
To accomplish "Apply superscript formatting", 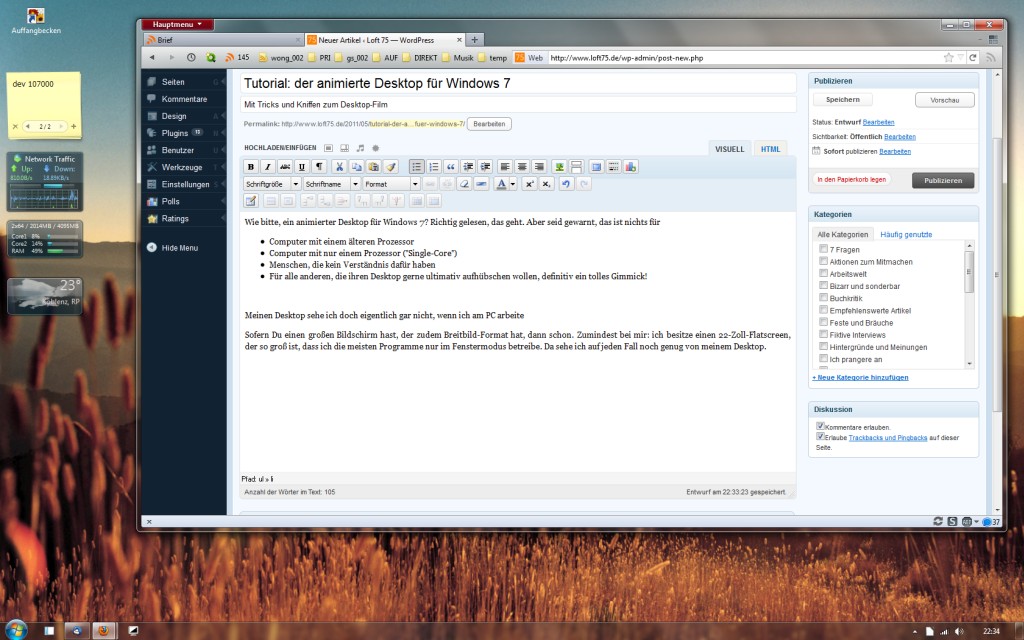I will pos(529,184).
